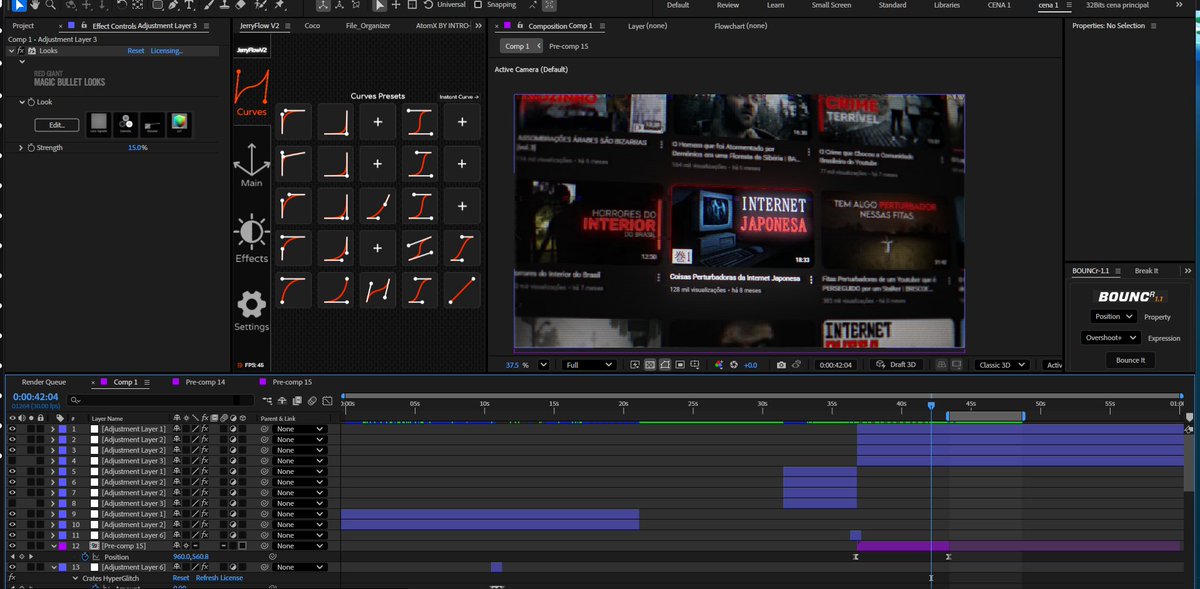
Task: Select the Type tool in the toolbar
Action: pyautogui.click(x=189, y=5)
